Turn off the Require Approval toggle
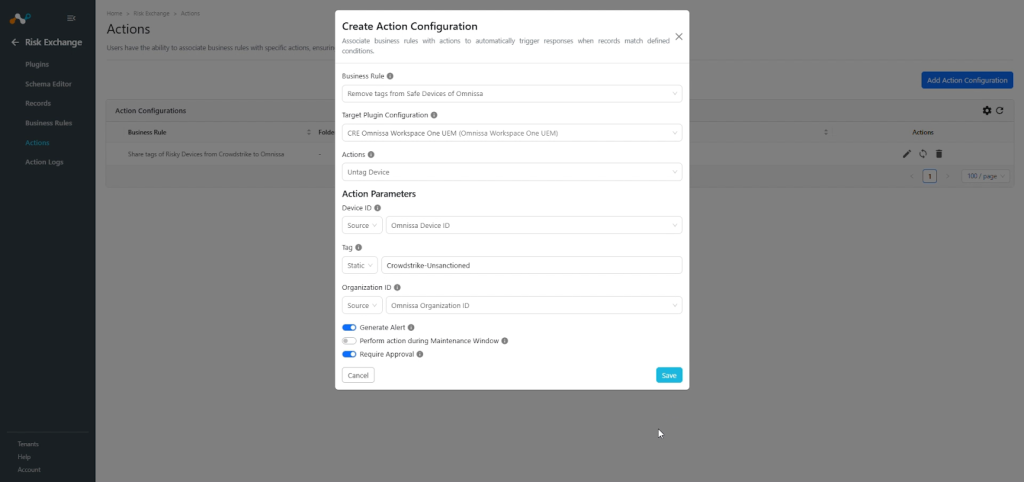 coord(349,354)
